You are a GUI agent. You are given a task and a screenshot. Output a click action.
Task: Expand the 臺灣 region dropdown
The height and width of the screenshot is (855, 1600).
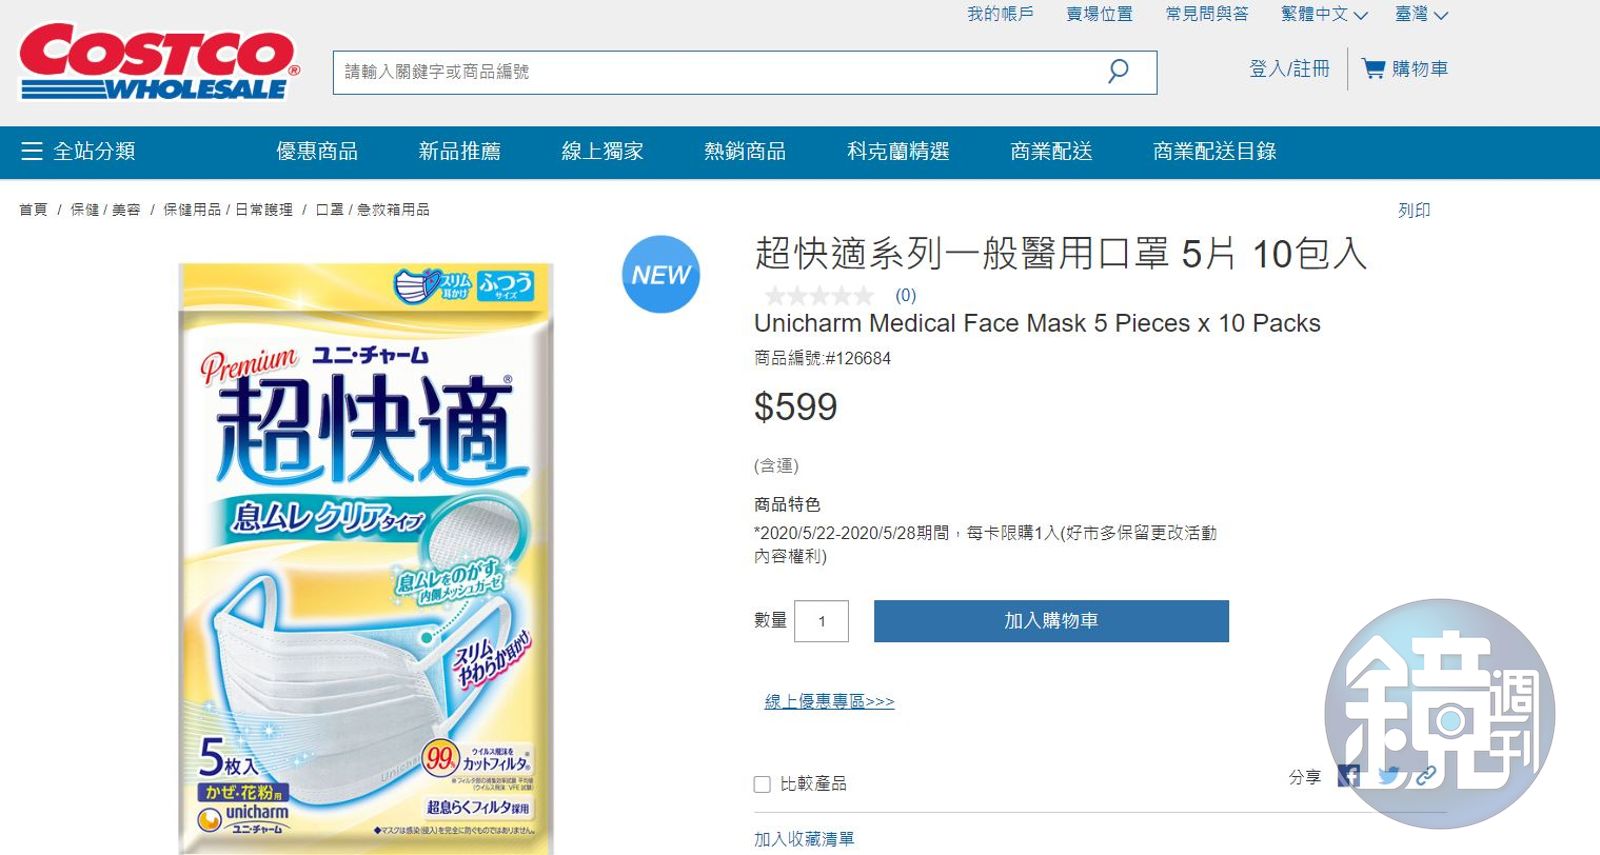click(1421, 14)
